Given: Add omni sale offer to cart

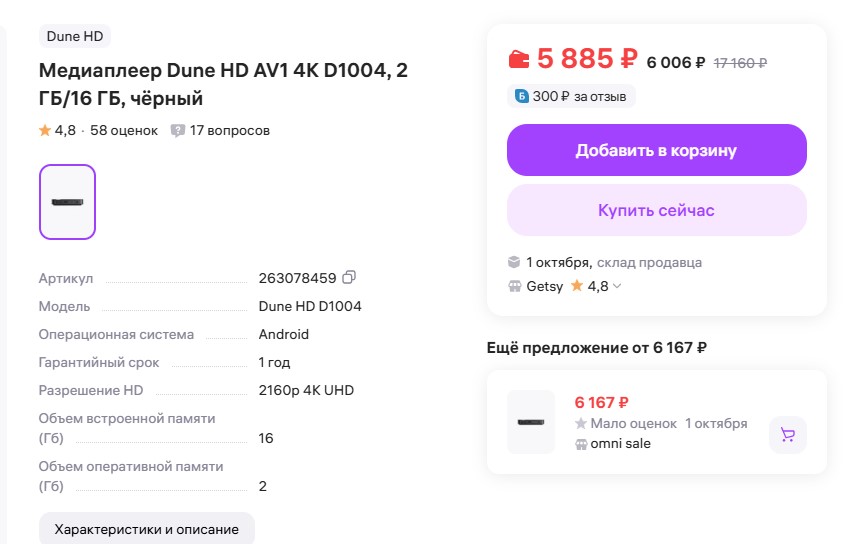Looking at the screenshot, I should coord(787,435).
